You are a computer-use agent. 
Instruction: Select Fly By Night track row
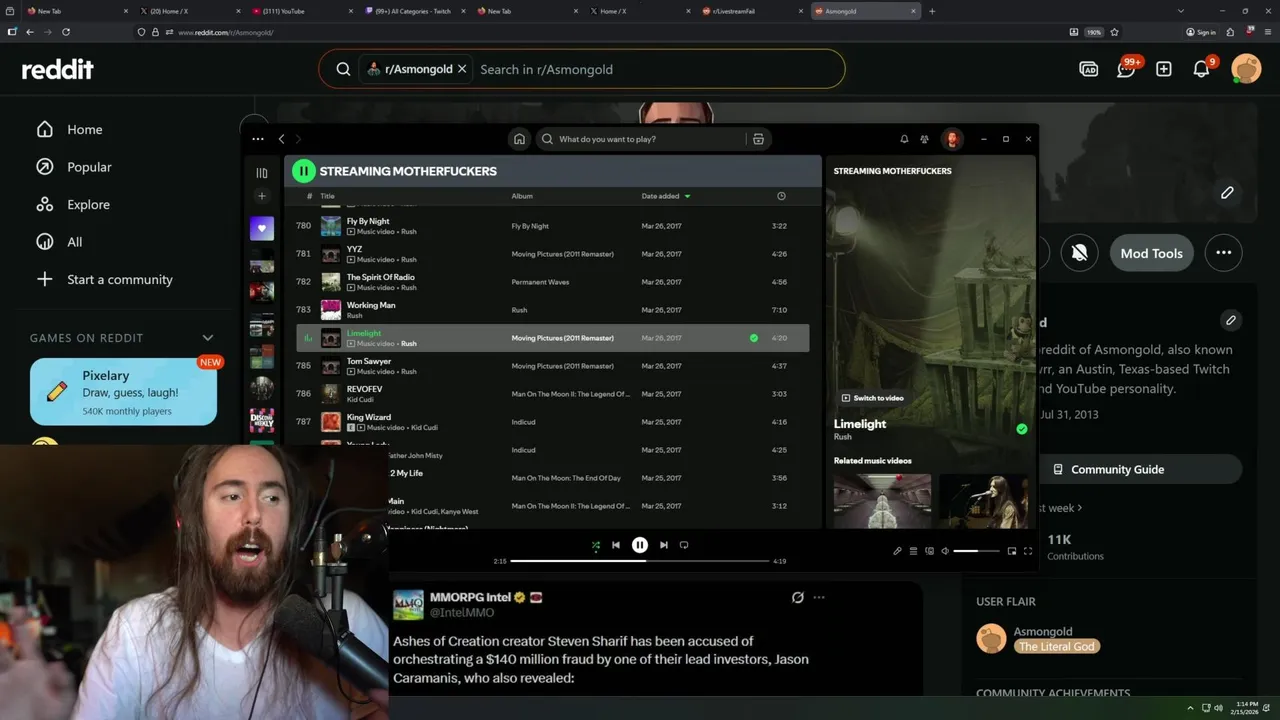tap(552, 226)
